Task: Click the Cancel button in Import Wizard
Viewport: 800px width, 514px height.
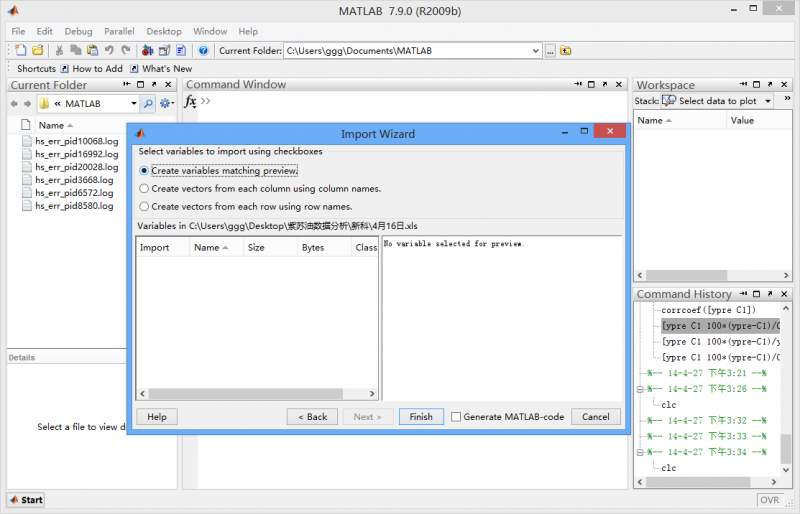Action: (x=595, y=417)
